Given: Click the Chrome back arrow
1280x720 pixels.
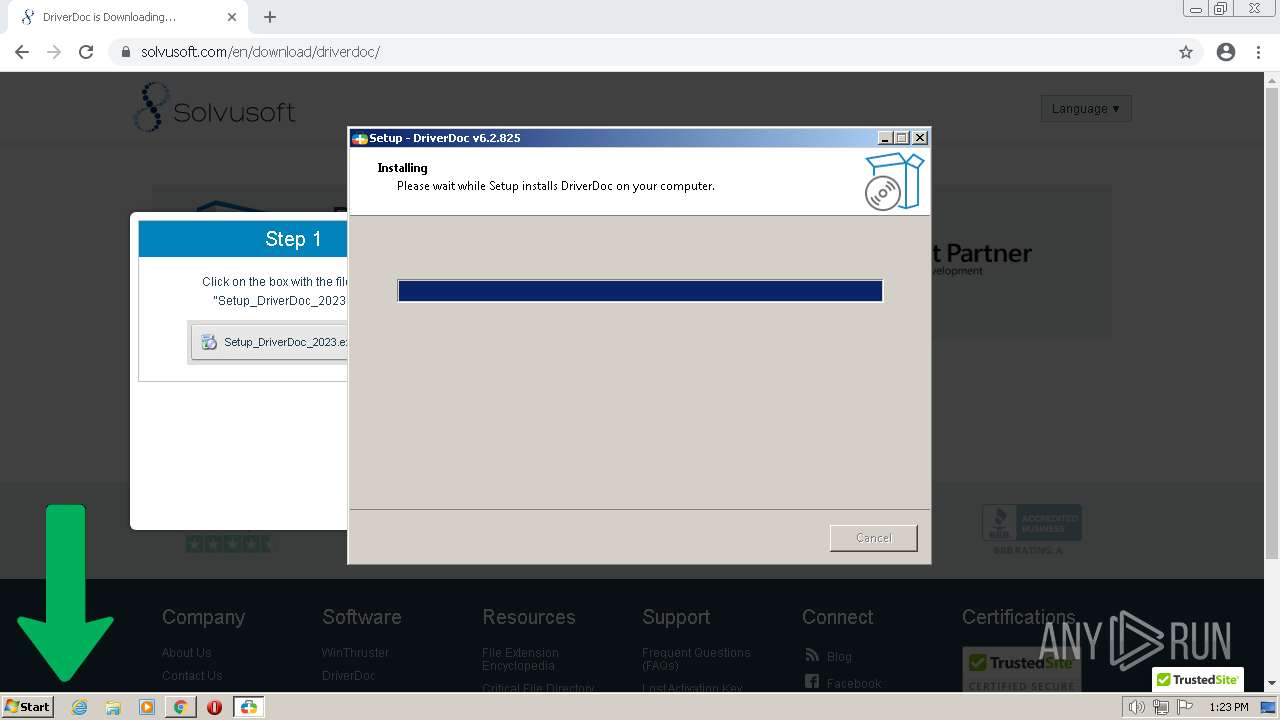Looking at the screenshot, I should pos(22,52).
